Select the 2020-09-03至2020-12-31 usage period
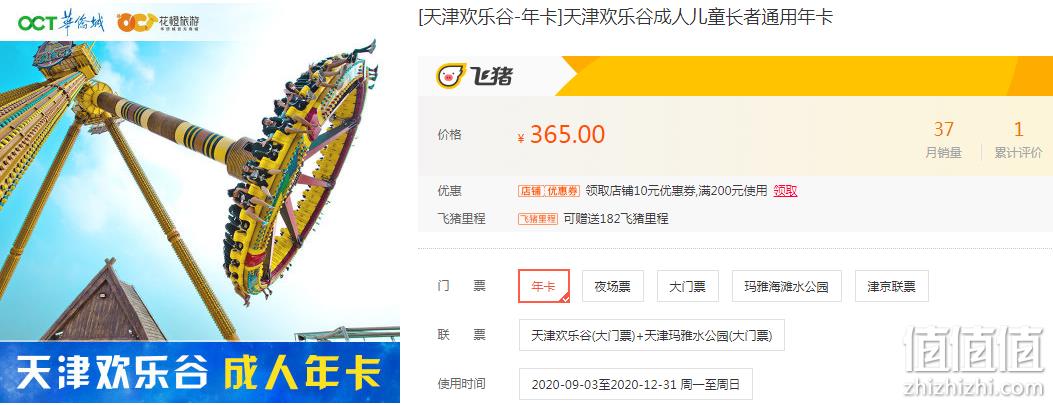Image resolution: width=1053 pixels, height=405 pixels. [x=636, y=384]
